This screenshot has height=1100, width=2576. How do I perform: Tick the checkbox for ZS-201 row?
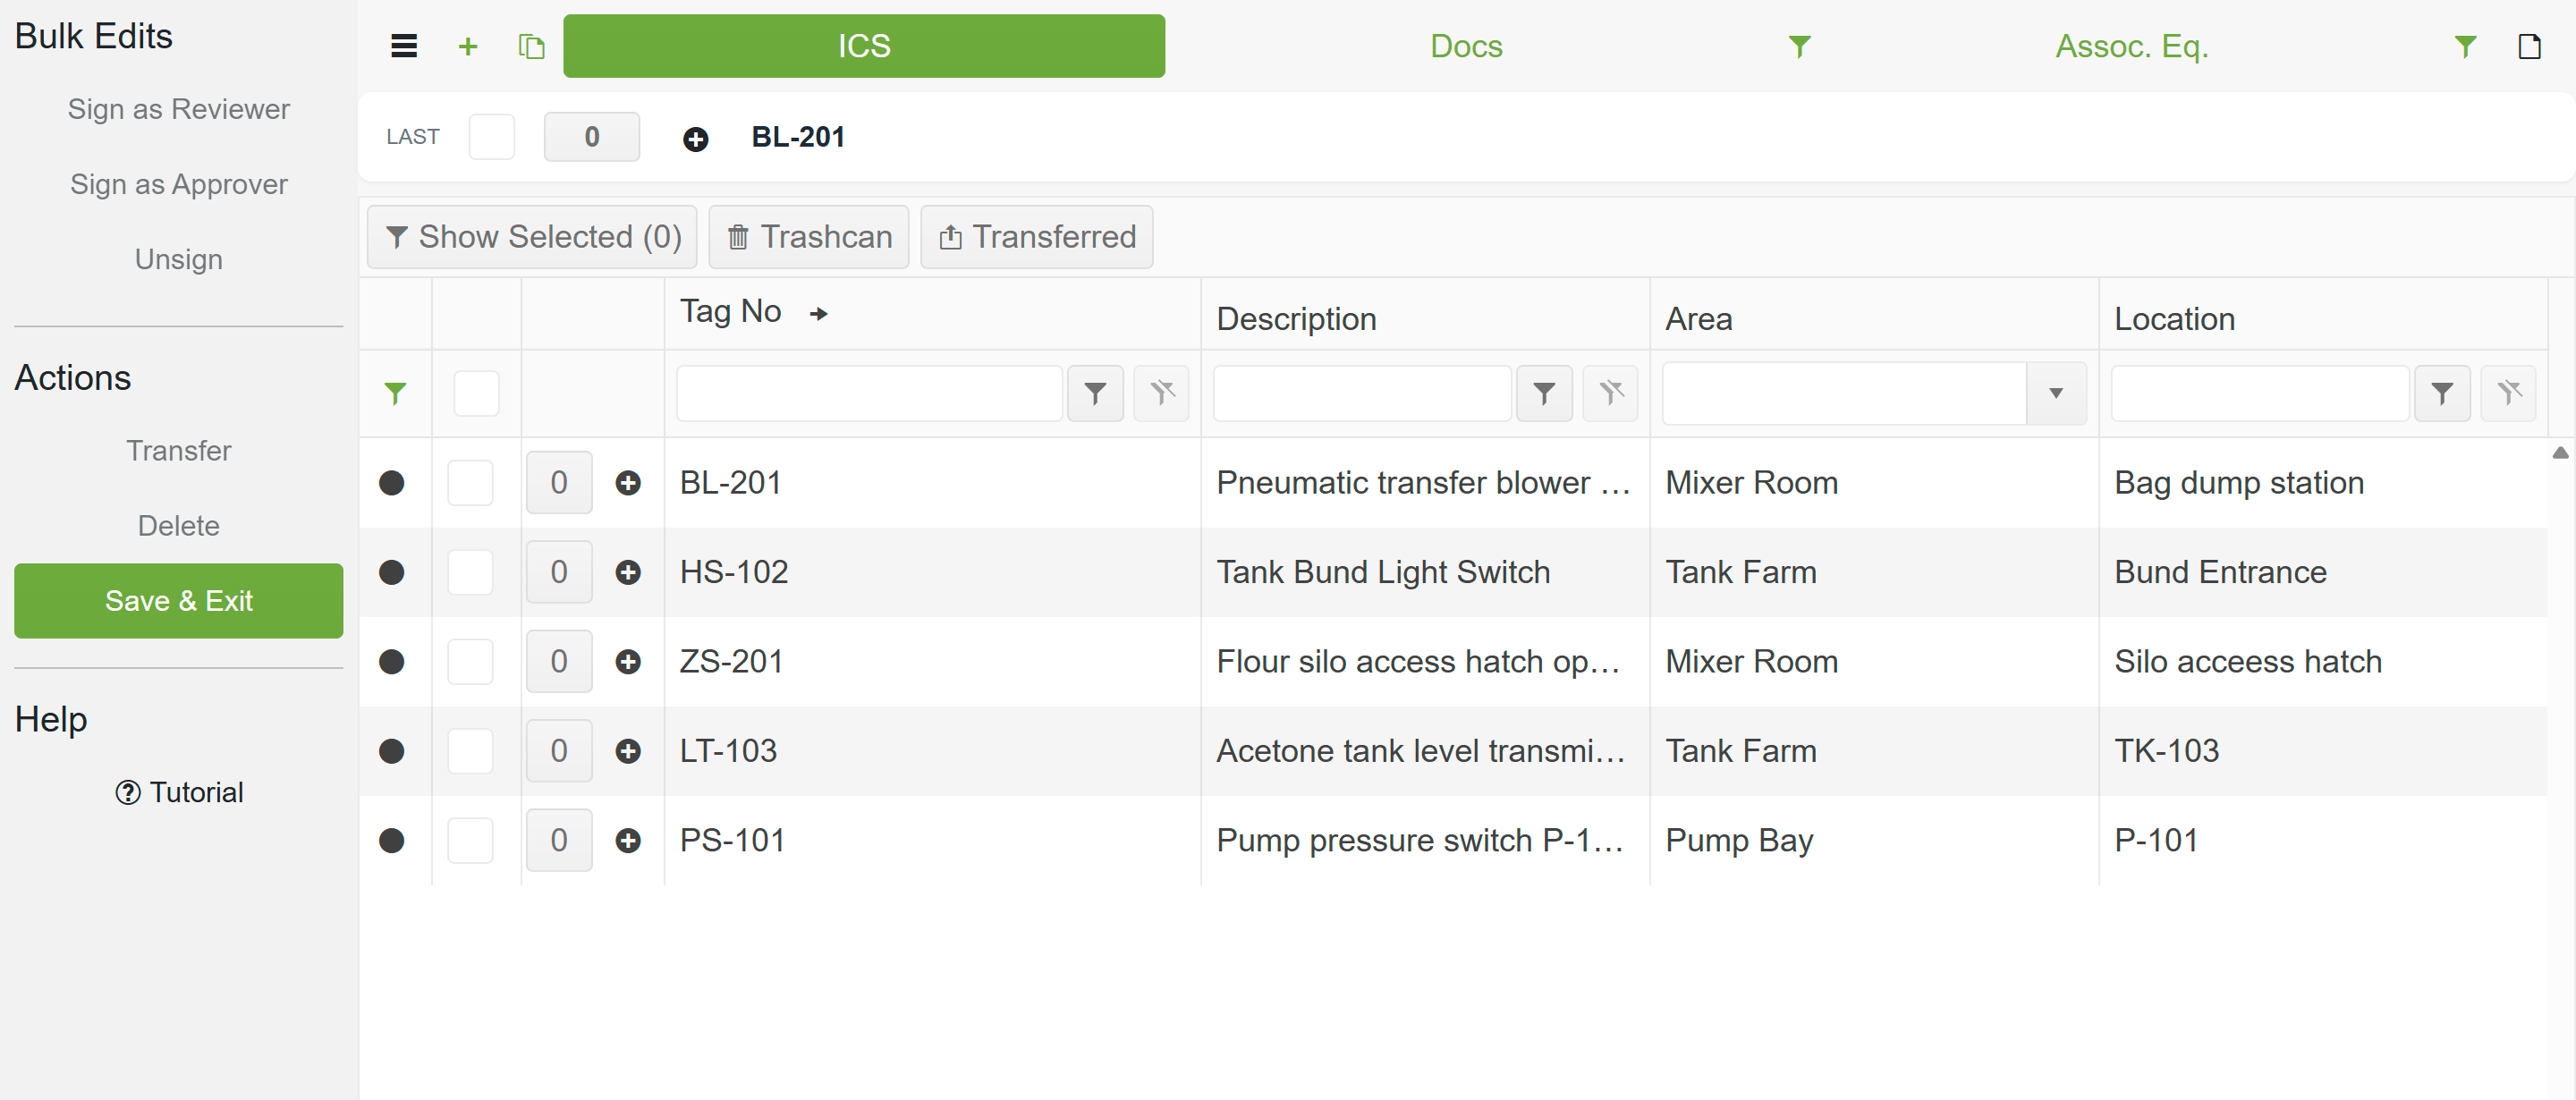click(470, 662)
